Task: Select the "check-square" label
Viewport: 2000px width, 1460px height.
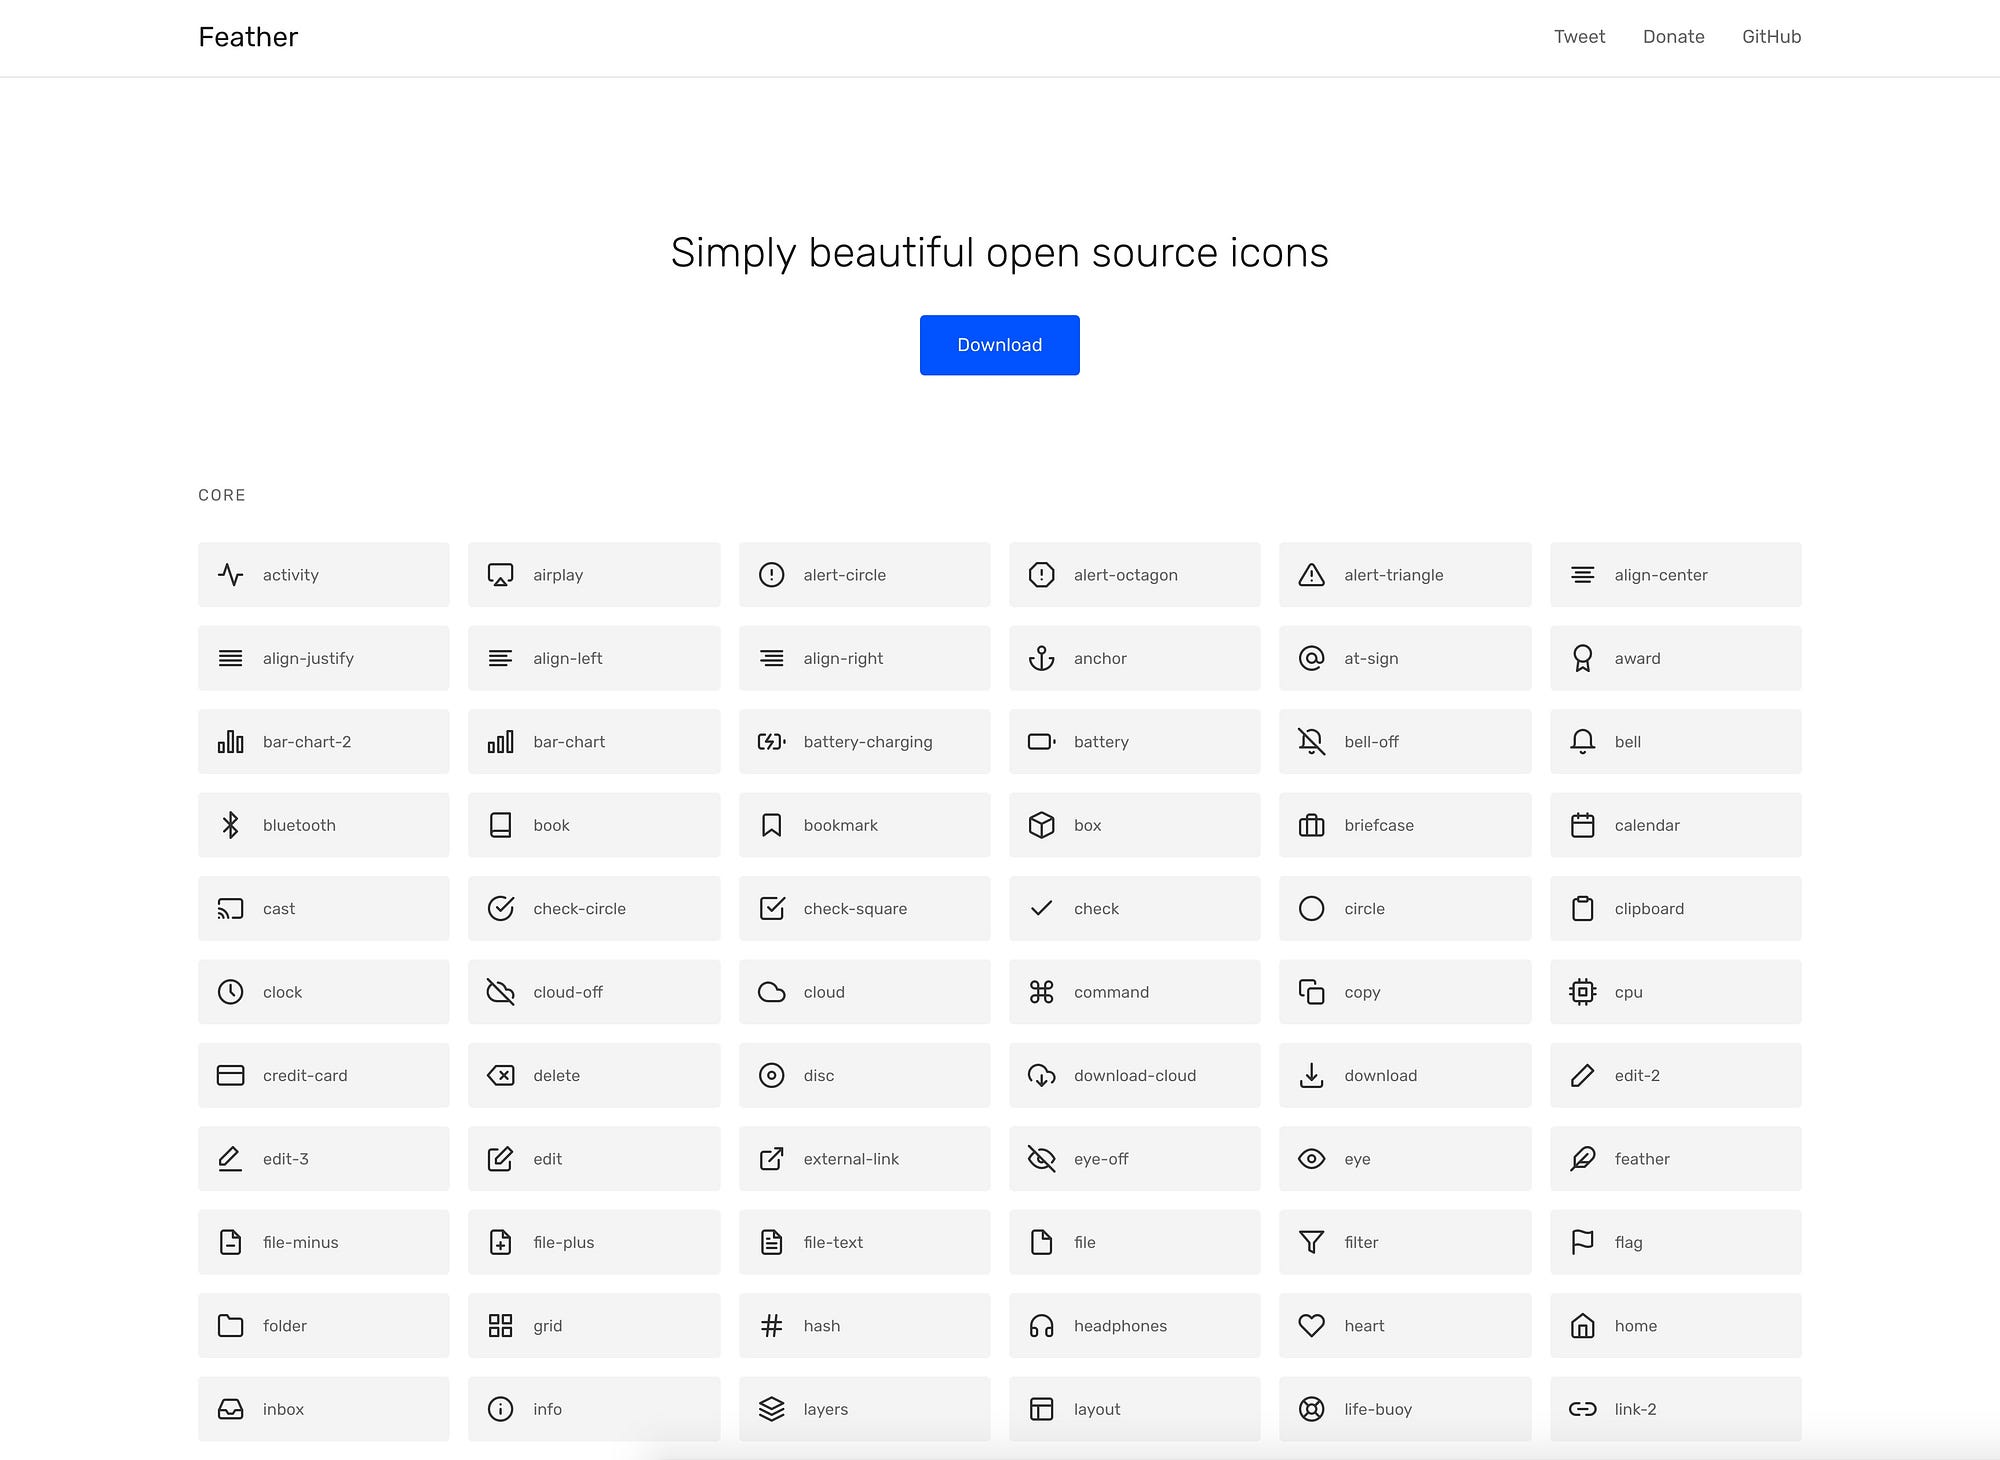Action: pyautogui.click(x=855, y=909)
